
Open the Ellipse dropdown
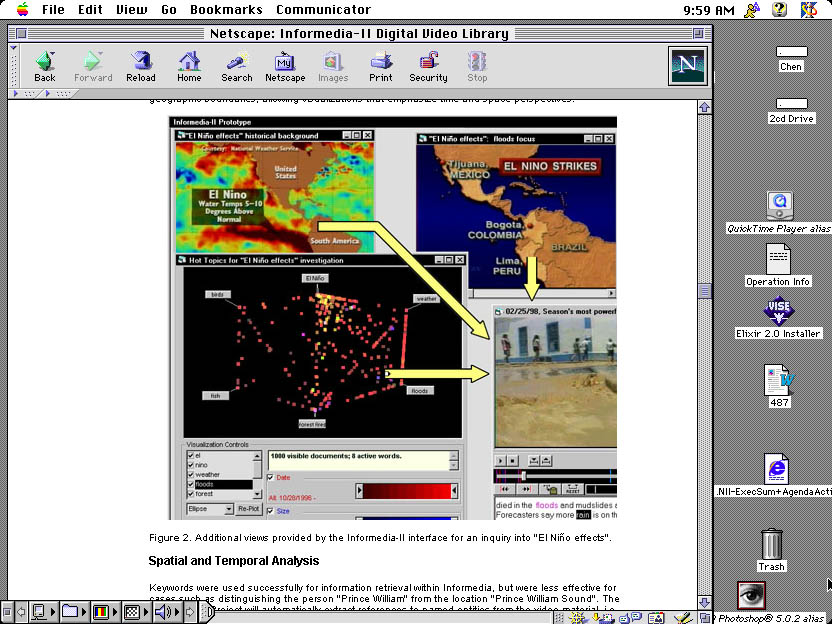[210, 509]
